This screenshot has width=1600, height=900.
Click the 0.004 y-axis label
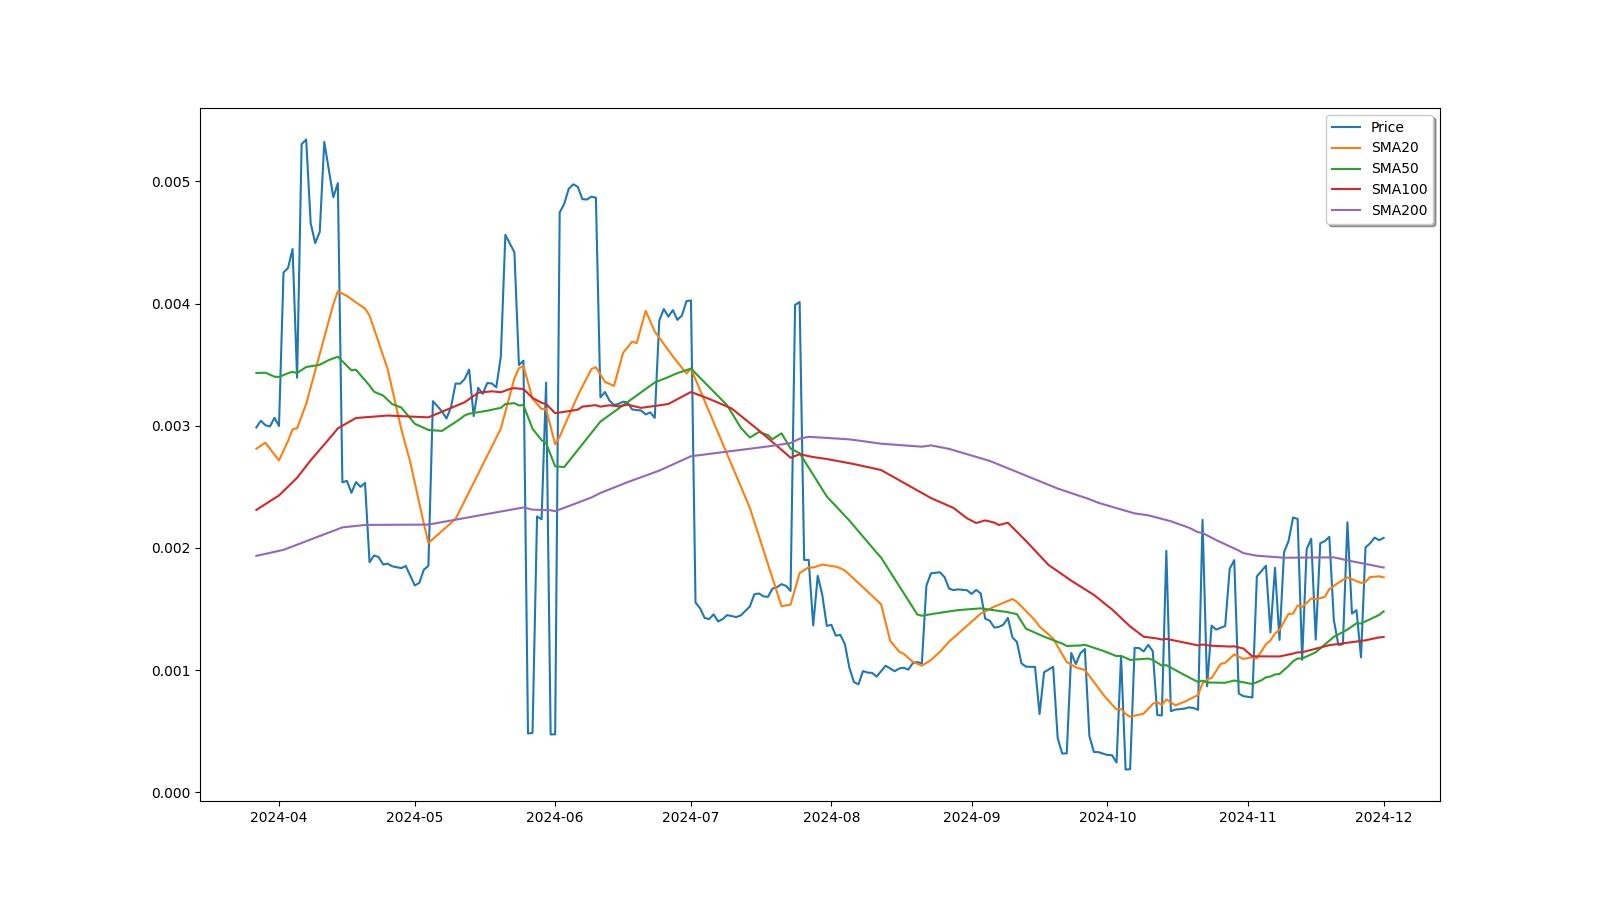[170, 304]
